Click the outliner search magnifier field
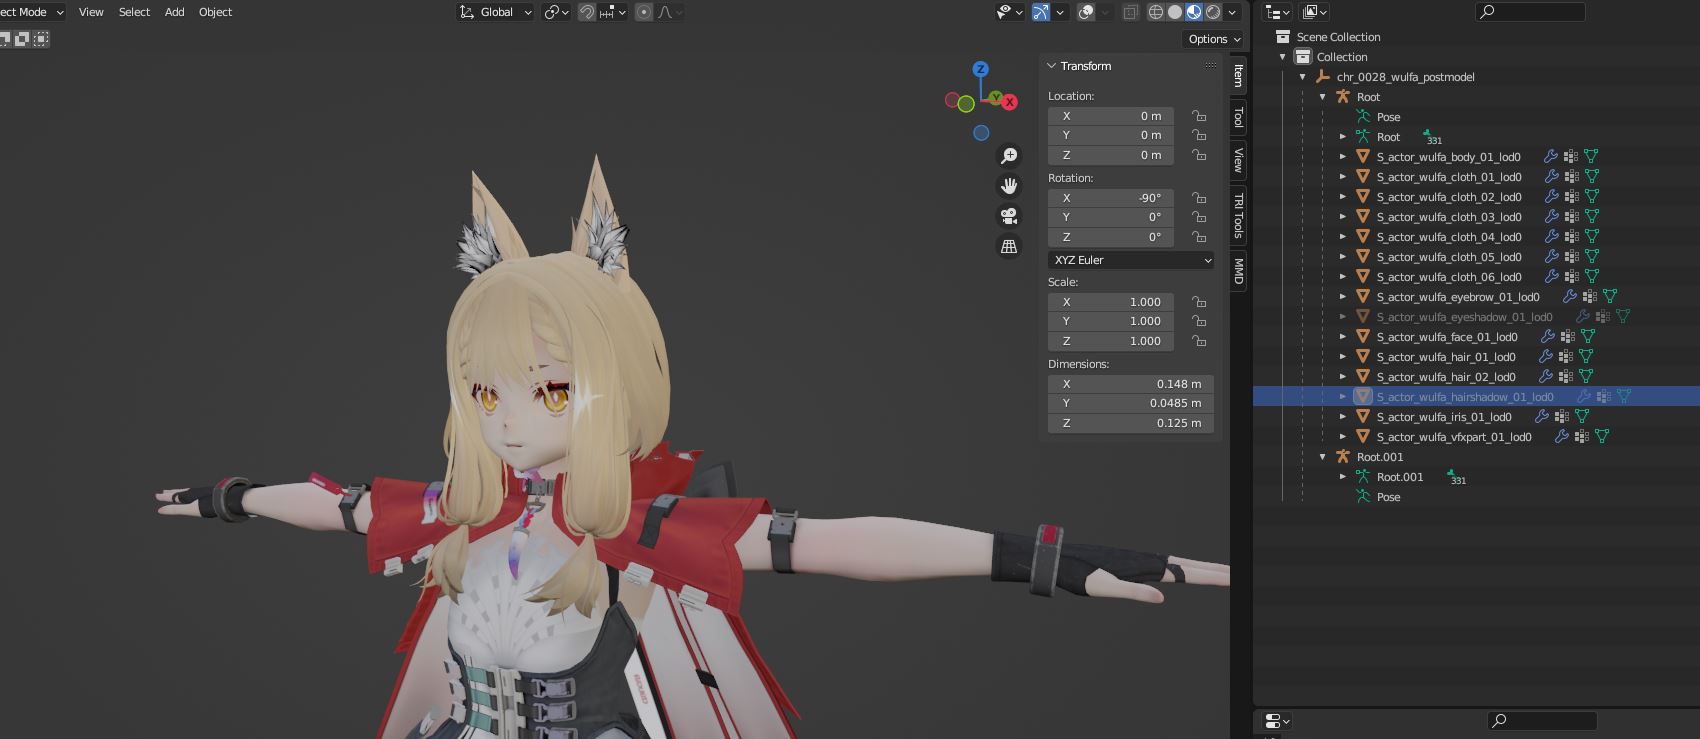This screenshot has height=739, width=1700. (x=1530, y=12)
